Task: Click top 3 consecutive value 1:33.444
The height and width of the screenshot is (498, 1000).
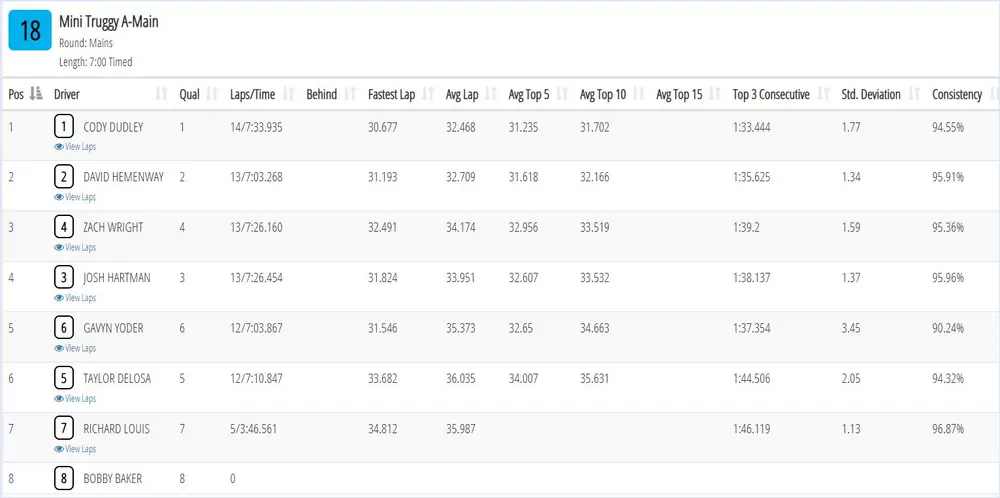Action: pos(751,128)
